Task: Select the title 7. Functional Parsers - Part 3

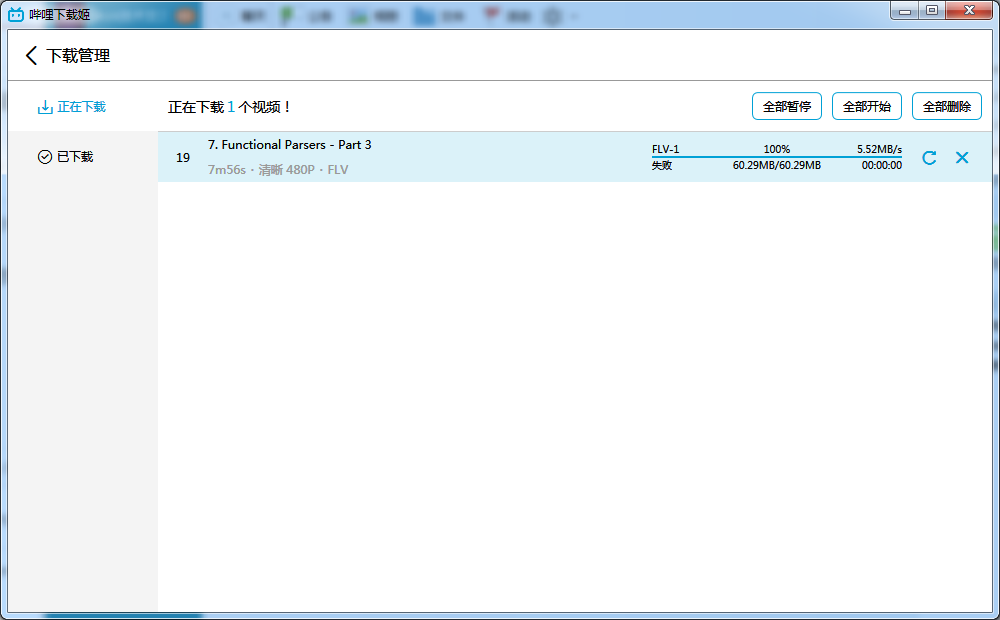Action: click(x=290, y=145)
